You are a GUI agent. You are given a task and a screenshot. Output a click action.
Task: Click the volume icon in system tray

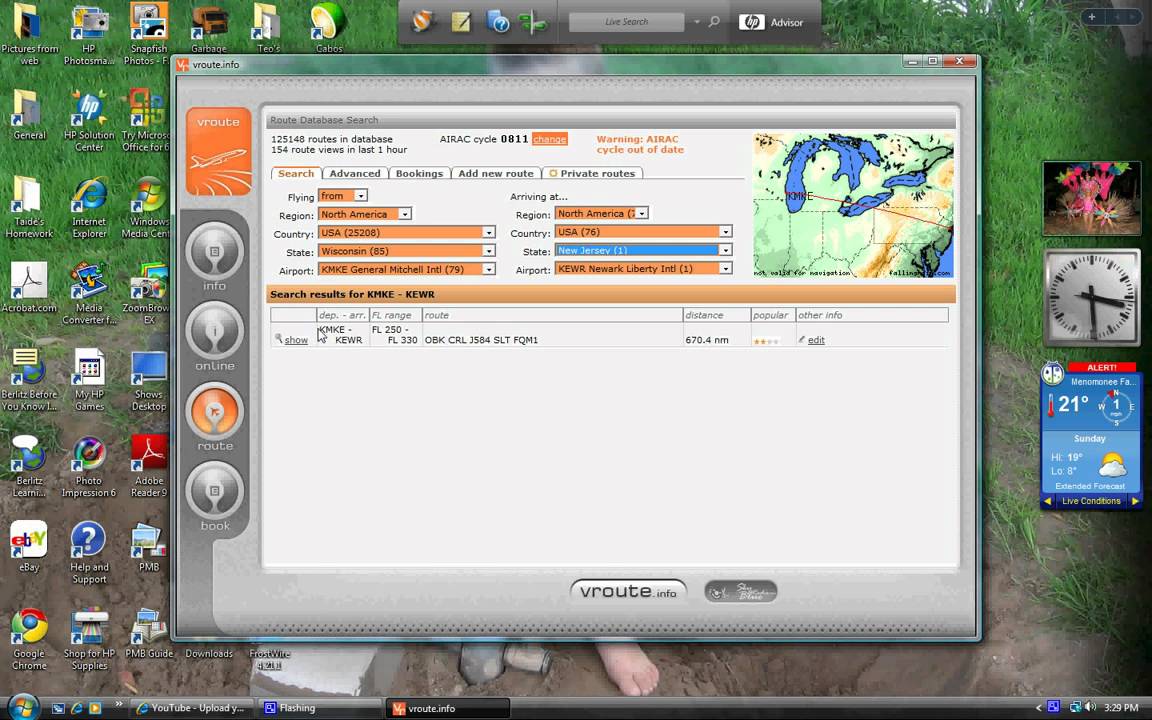point(1090,708)
